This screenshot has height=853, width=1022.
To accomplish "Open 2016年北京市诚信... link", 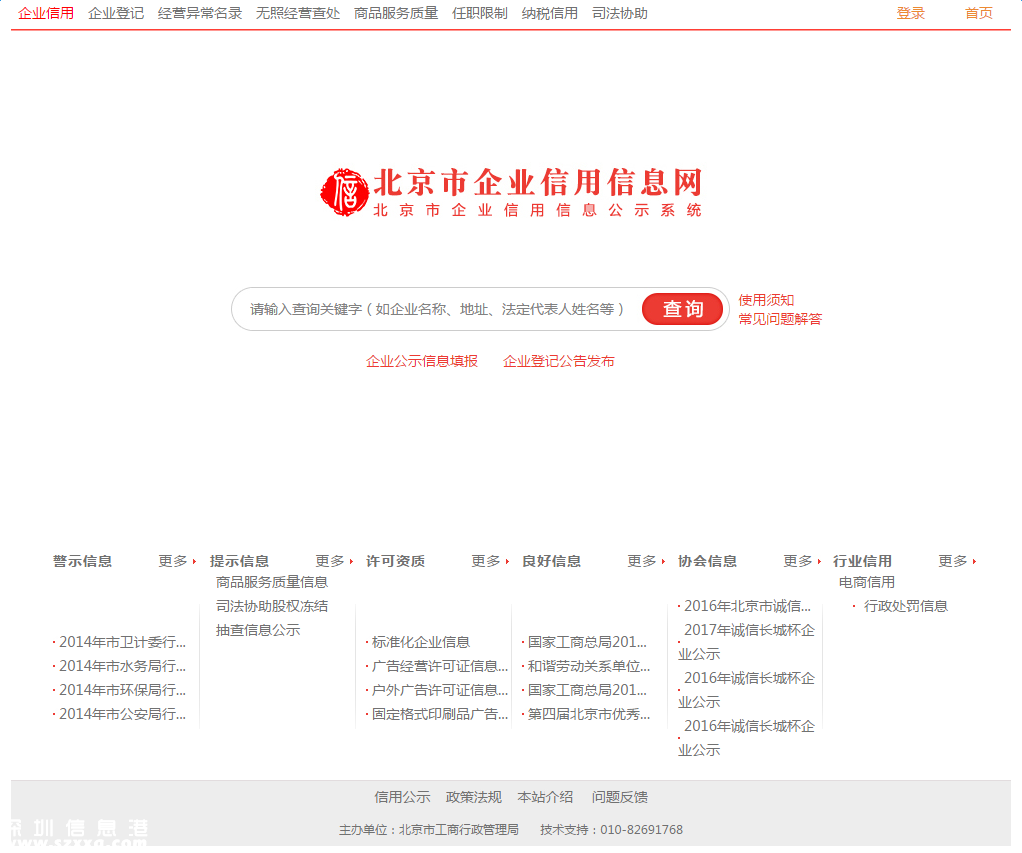I will [748, 606].
